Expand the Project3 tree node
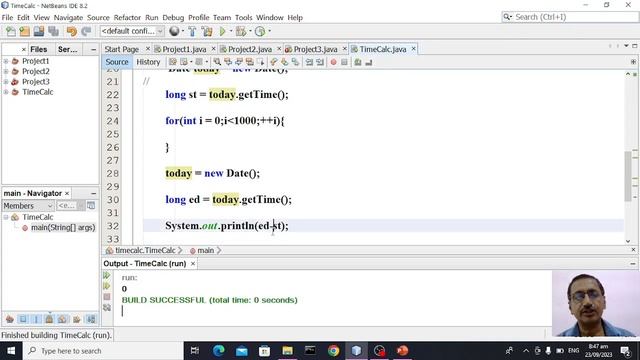The height and width of the screenshot is (360, 640). [6, 82]
